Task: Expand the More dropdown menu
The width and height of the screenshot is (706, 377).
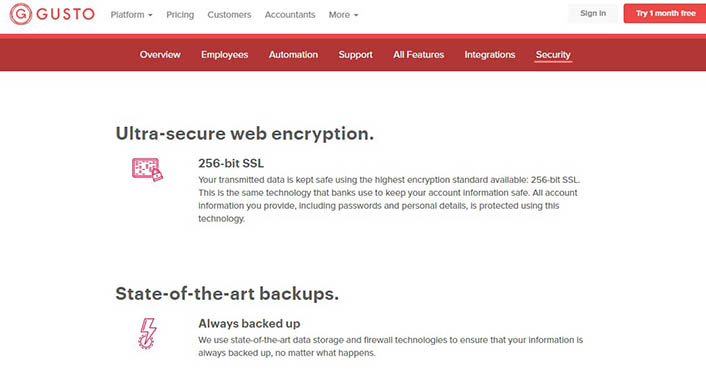Action: (344, 15)
